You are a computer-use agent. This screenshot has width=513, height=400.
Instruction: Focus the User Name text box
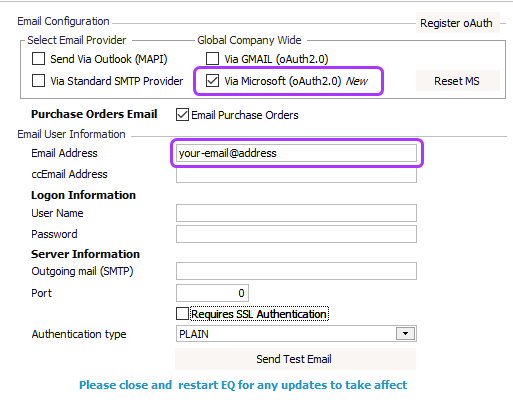point(296,213)
